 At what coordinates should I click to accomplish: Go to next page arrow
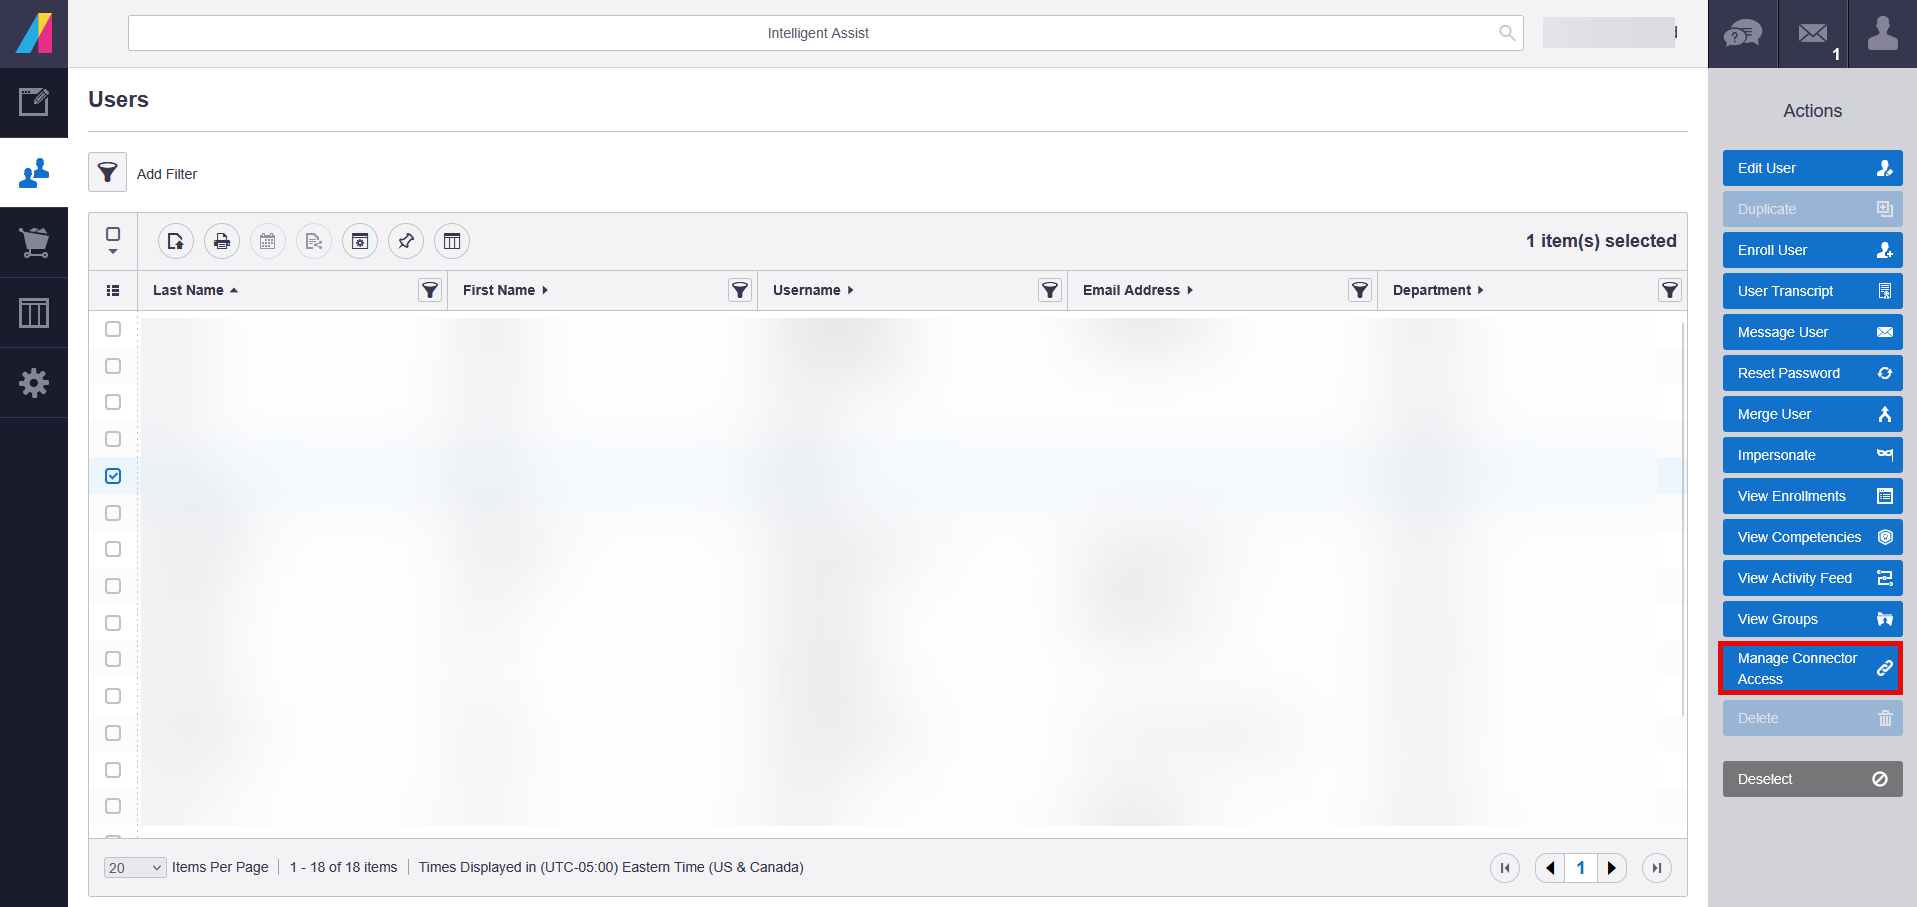click(1611, 868)
